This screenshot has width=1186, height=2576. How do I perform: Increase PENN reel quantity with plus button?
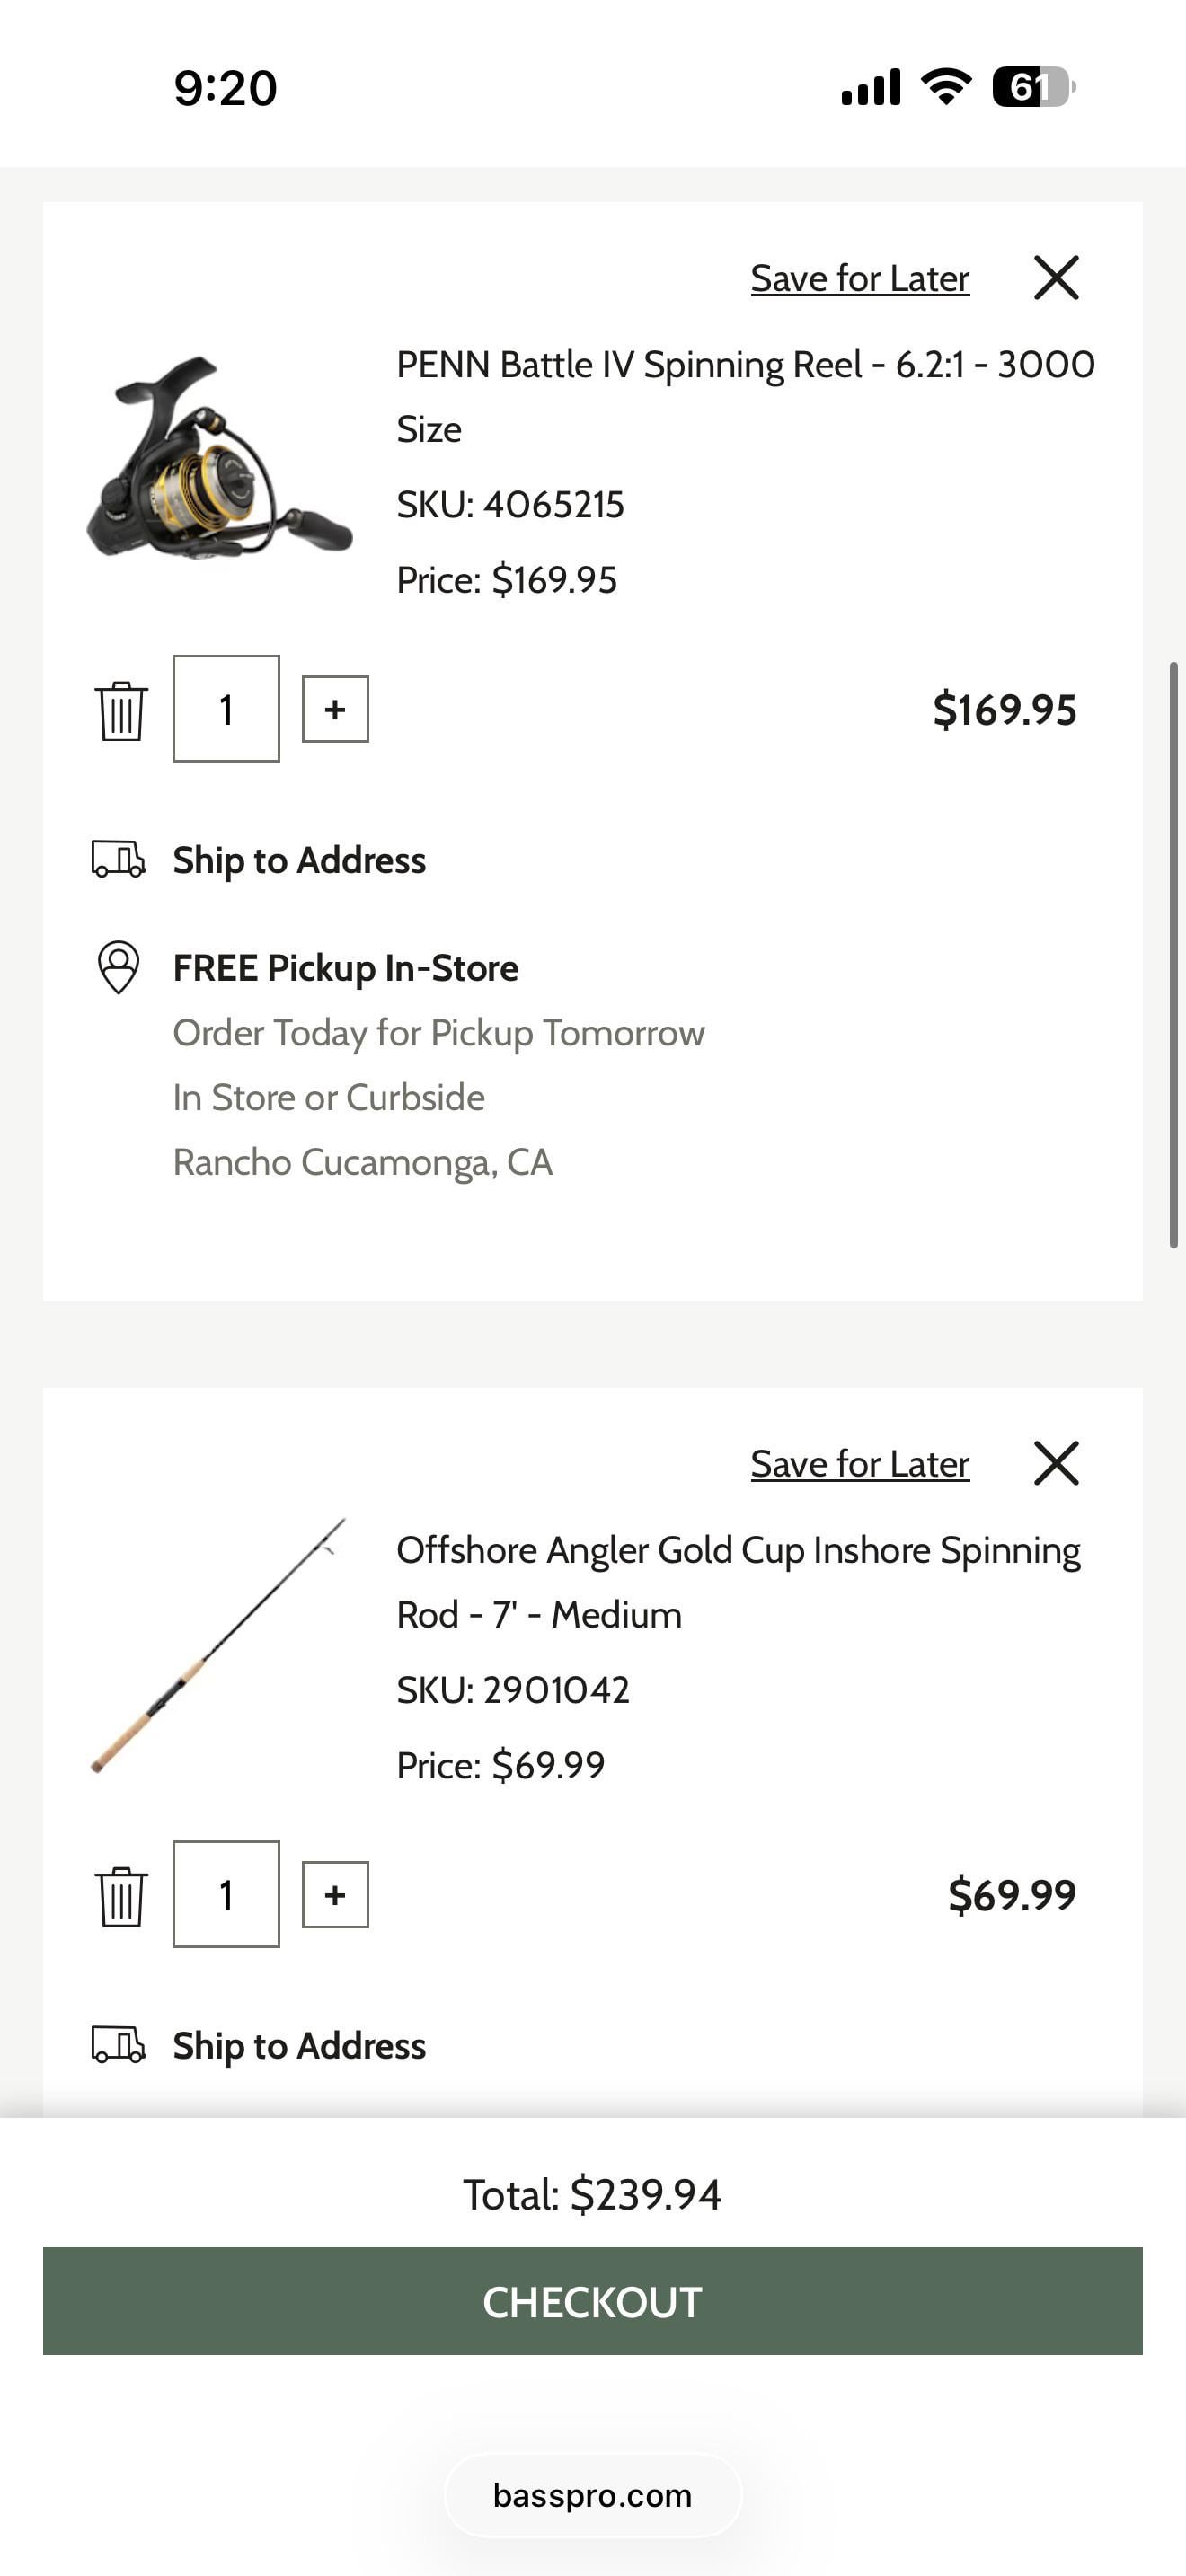click(335, 710)
